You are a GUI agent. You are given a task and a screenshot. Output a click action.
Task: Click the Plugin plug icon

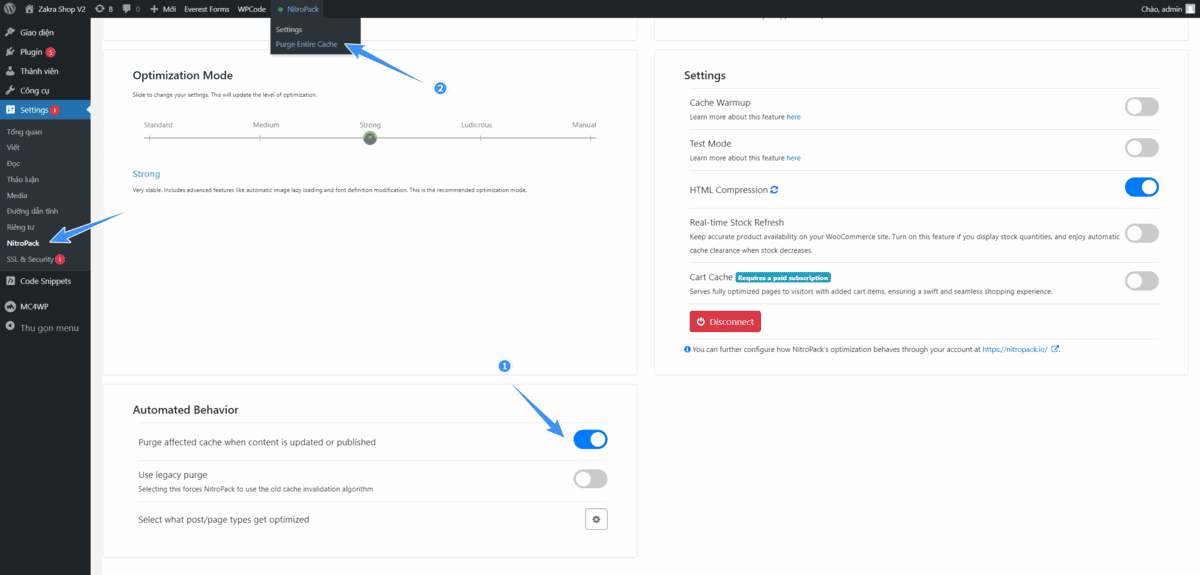tap(10, 52)
